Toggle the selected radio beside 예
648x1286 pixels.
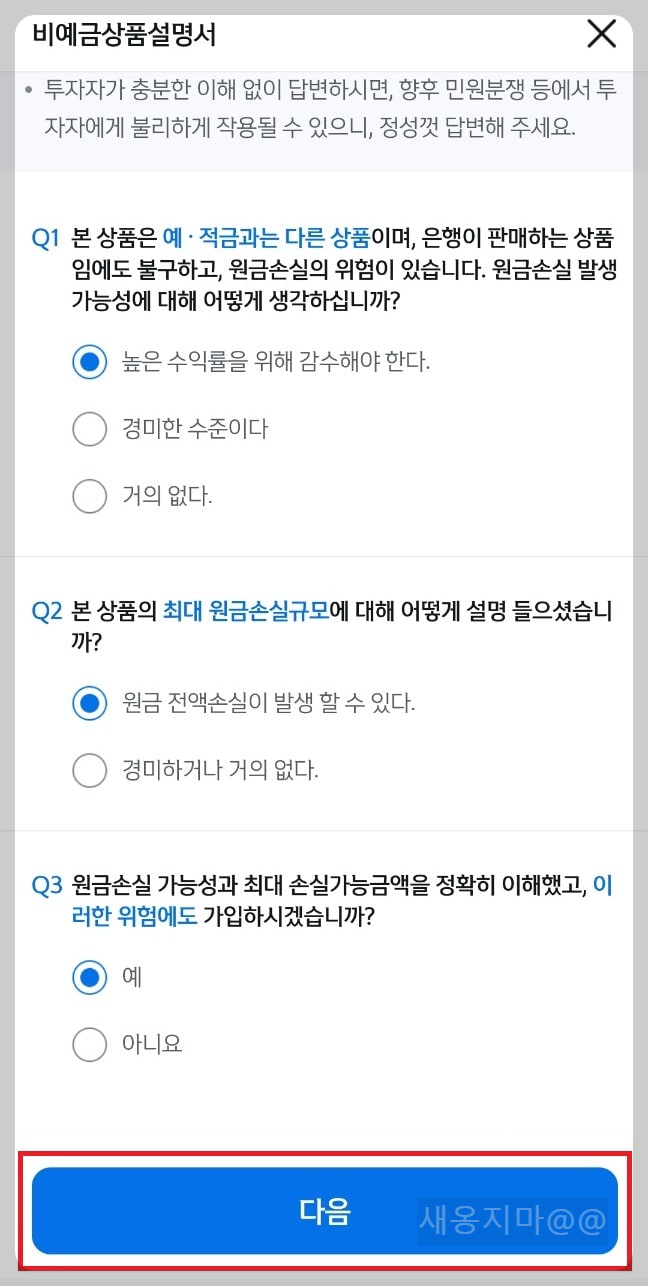90,977
